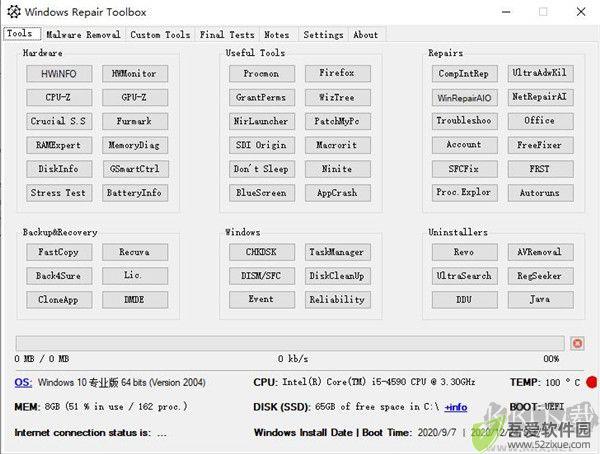Click the download progress bar
The image size is (600, 454).
pos(290,343)
